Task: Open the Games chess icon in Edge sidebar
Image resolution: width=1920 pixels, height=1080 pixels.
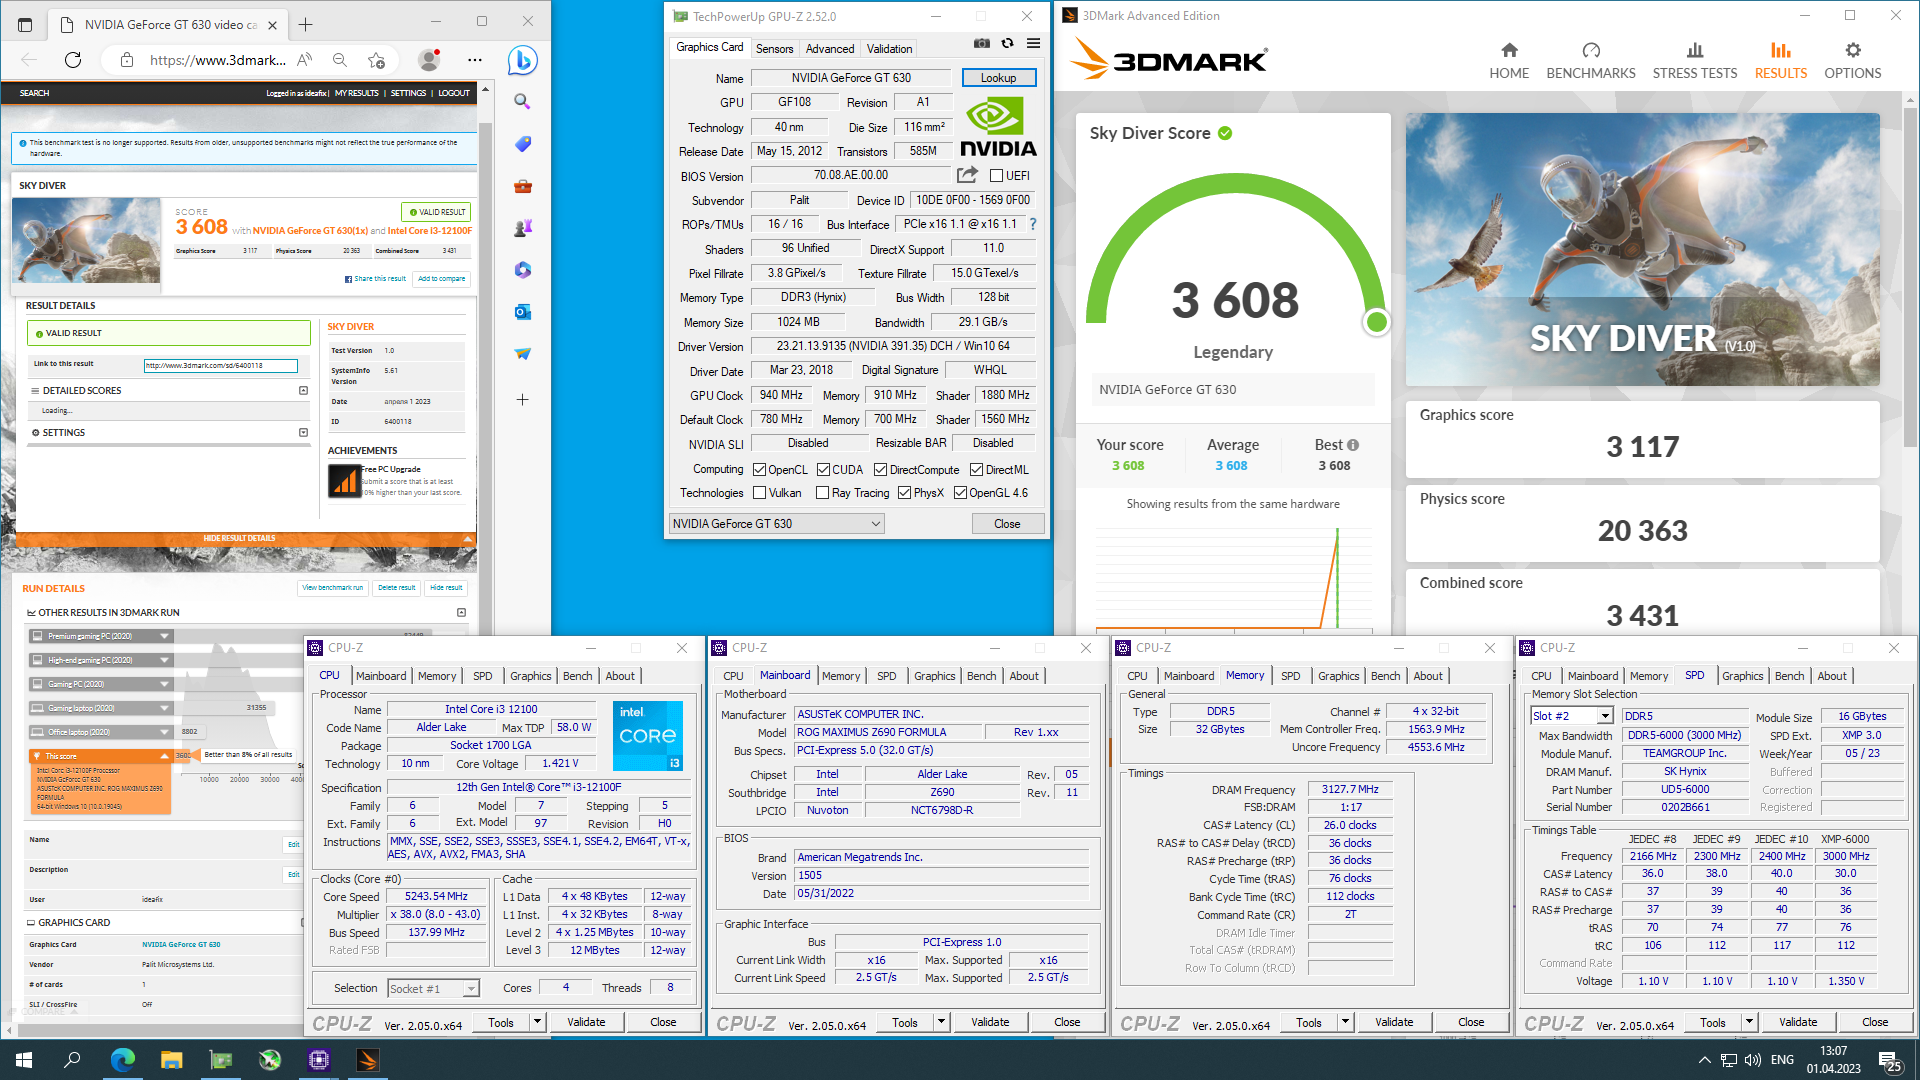Action: click(x=522, y=228)
